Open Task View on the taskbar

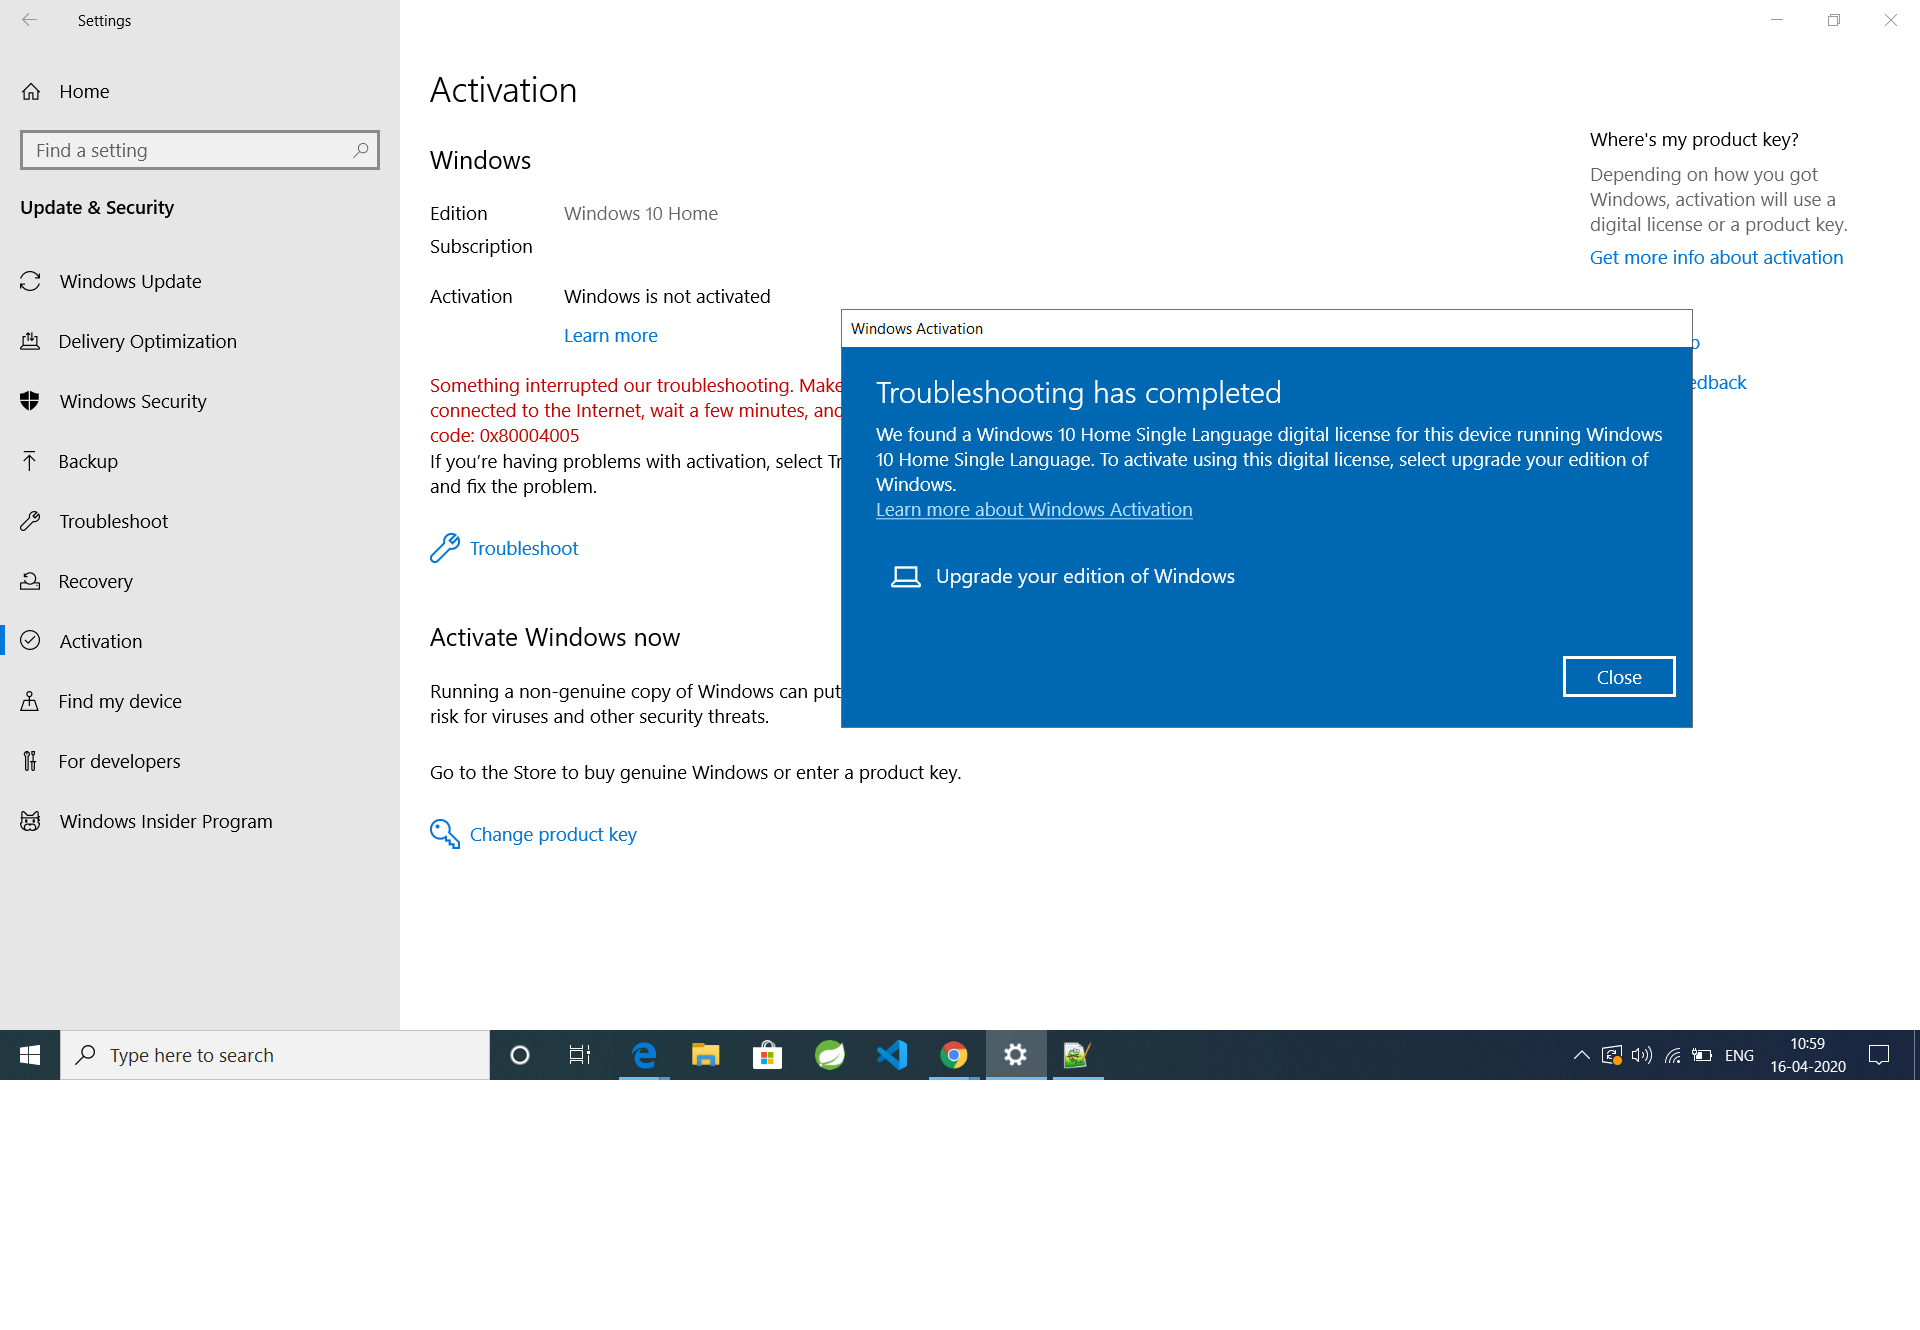tap(580, 1055)
